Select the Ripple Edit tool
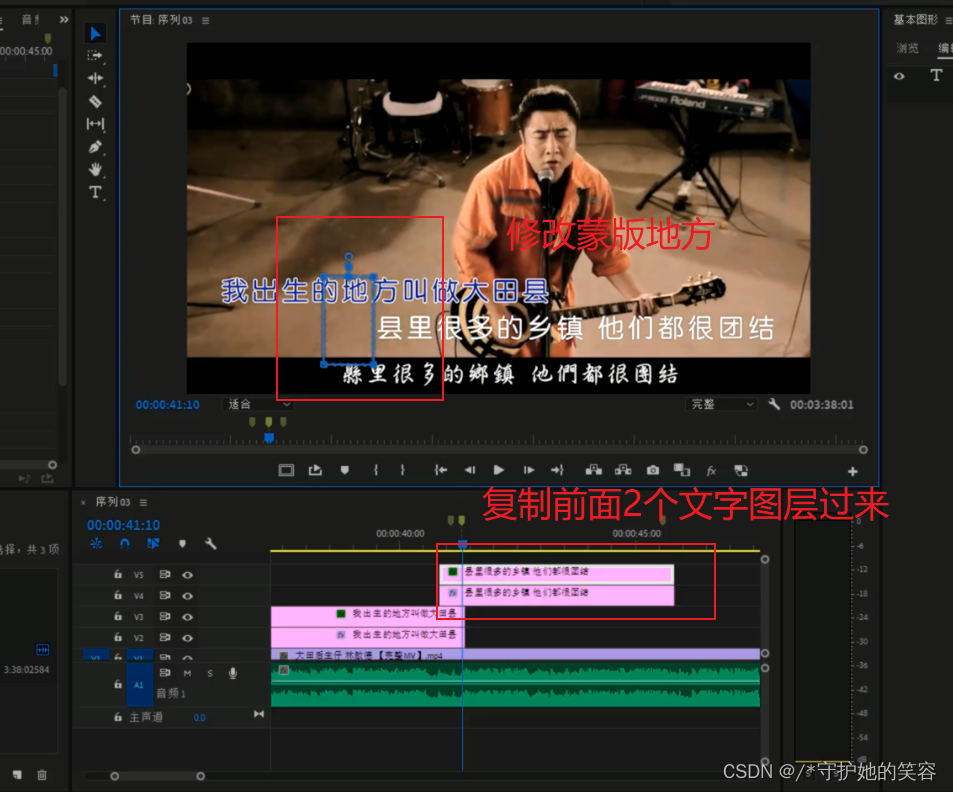953x792 pixels. click(x=95, y=78)
